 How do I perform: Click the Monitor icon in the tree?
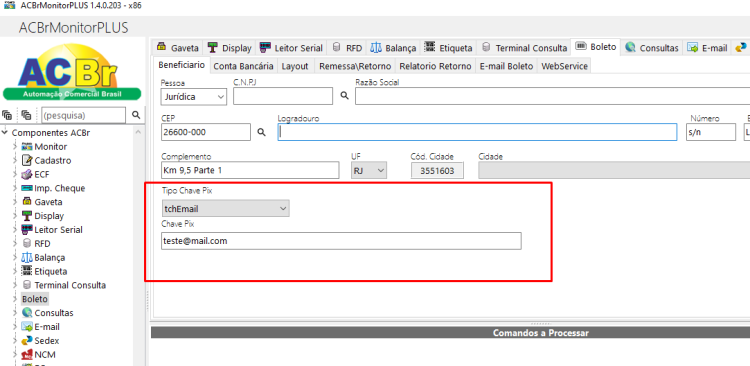pos(27,146)
